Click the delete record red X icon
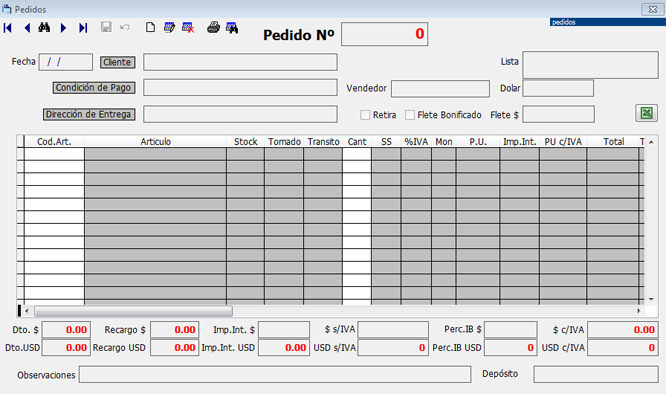The image size is (666, 394). click(188, 28)
